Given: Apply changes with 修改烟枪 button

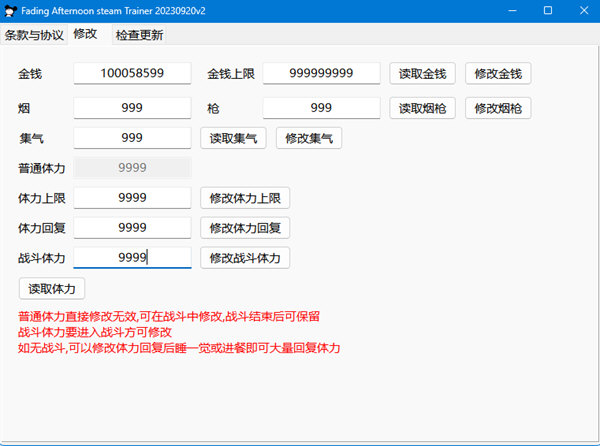Looking at the screenshot, I should point(498,108).
